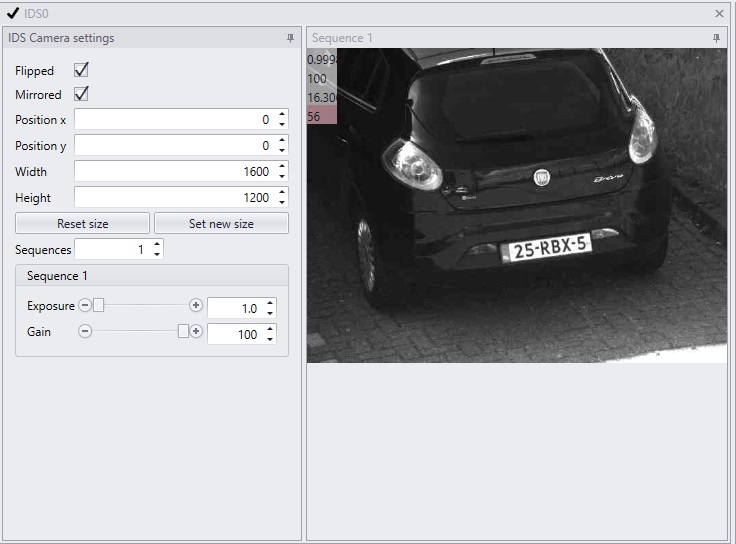Decrease Sequences count with down arrow

157,254
